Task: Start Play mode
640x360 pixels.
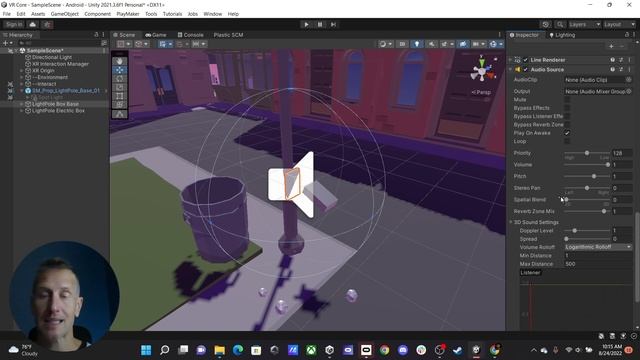Action: pyautogui.click(x=306, y=24)
